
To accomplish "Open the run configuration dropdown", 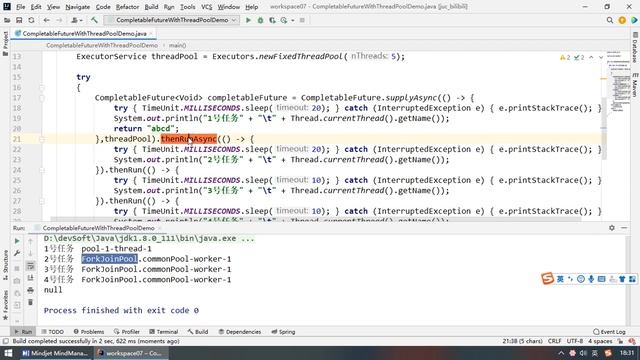I will point(171,20).
